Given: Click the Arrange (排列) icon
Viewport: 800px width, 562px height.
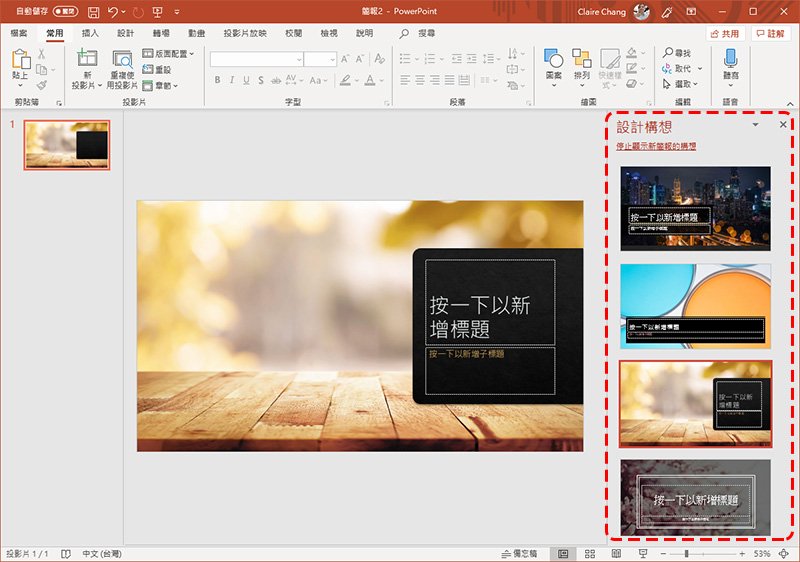Looking at the screenshot, I should tap(581, 59).
